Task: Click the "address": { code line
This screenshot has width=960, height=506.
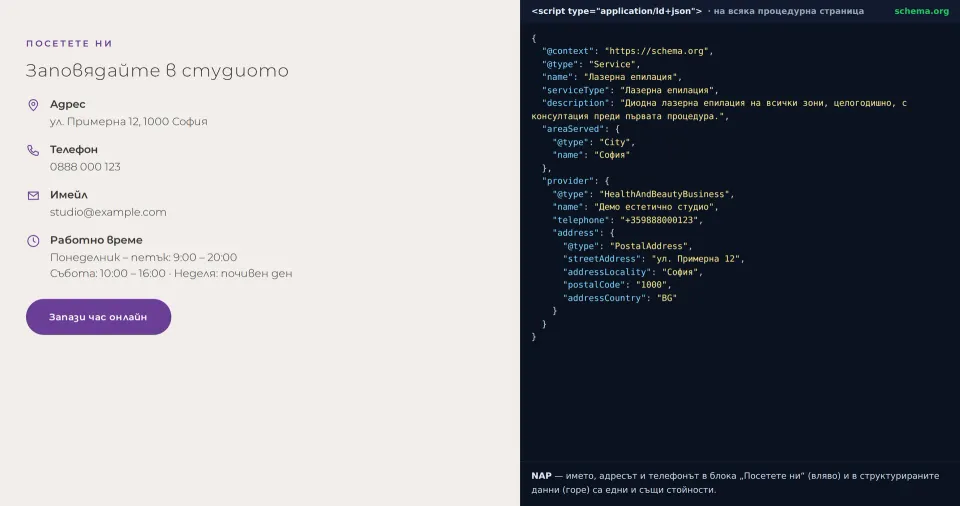Action: click(583, 233)
